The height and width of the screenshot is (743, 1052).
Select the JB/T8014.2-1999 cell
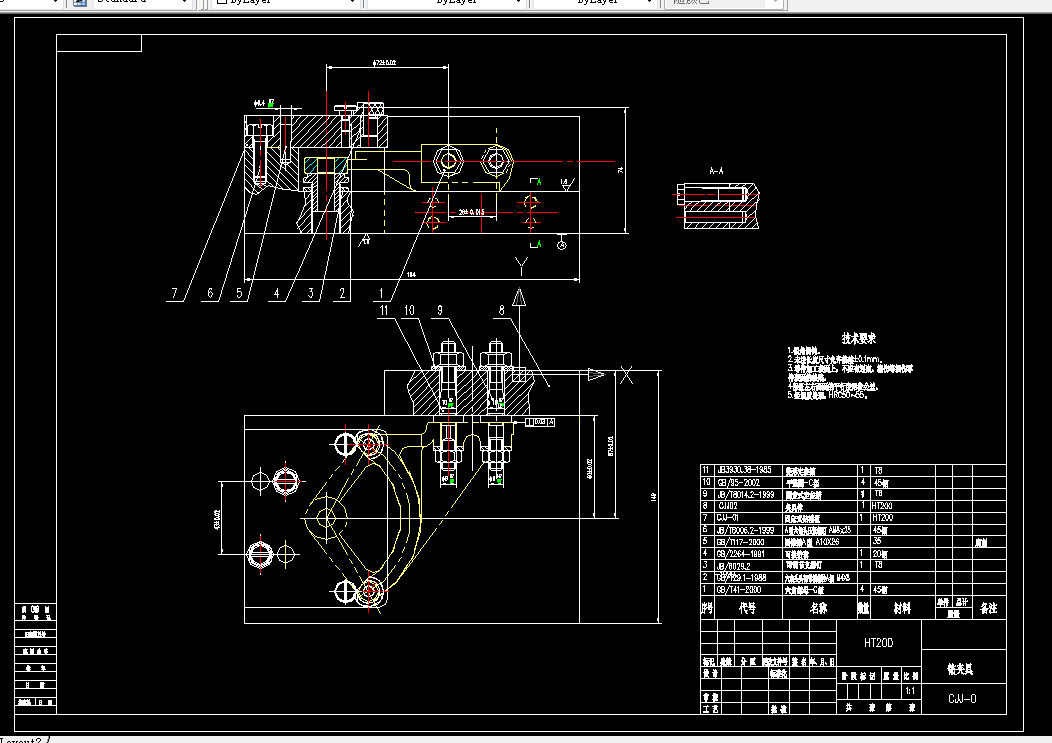pyautogui.click(x=745, y=494)
